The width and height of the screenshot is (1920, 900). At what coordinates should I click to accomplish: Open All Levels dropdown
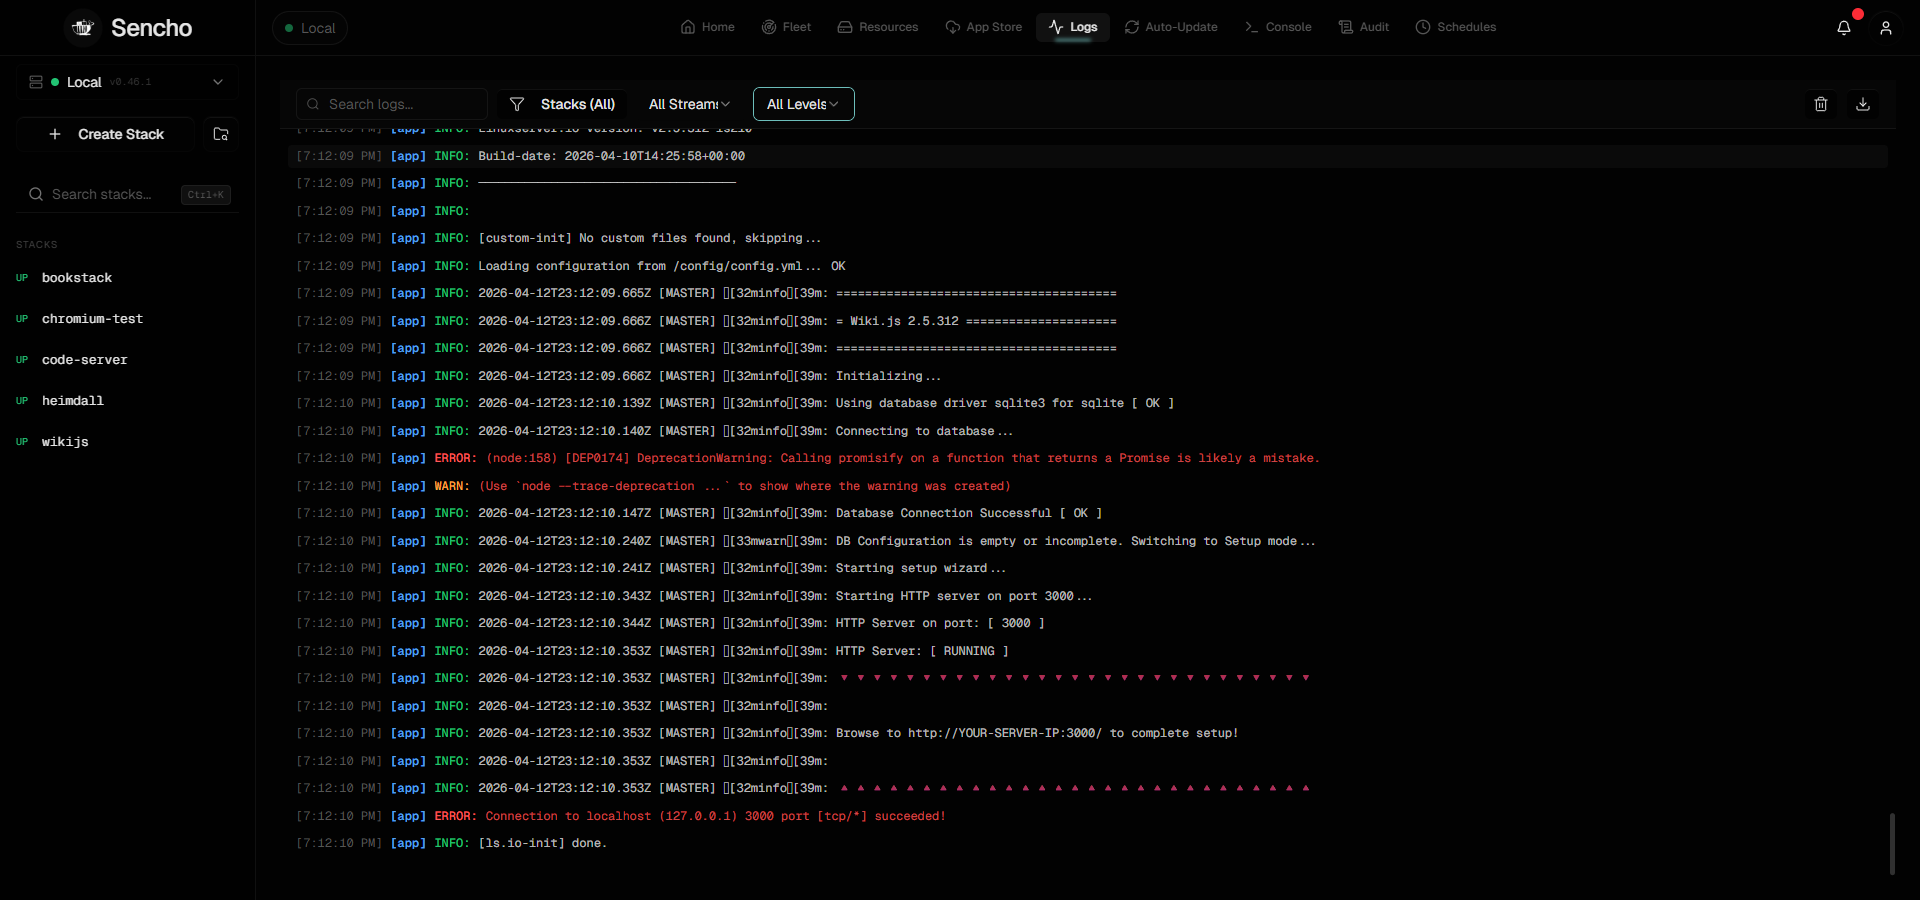[803, 104]
